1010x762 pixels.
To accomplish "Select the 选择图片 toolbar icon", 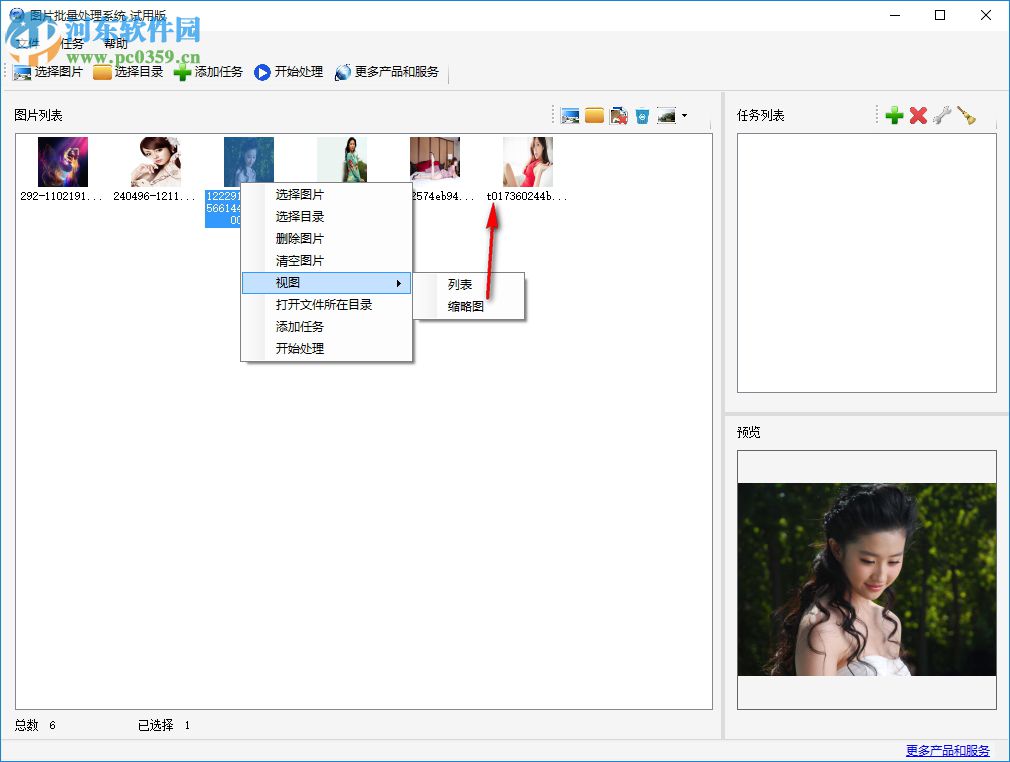I will point(22,71).
